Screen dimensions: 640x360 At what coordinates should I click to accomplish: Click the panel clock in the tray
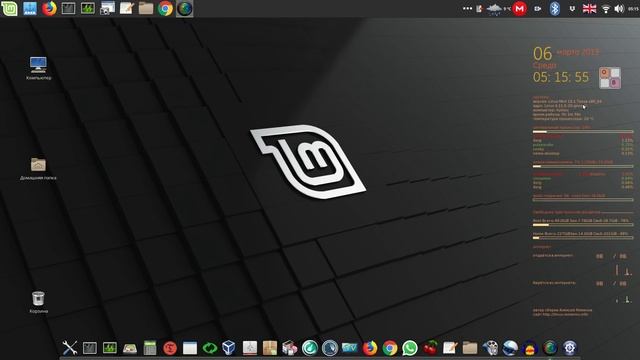point(633,9)
